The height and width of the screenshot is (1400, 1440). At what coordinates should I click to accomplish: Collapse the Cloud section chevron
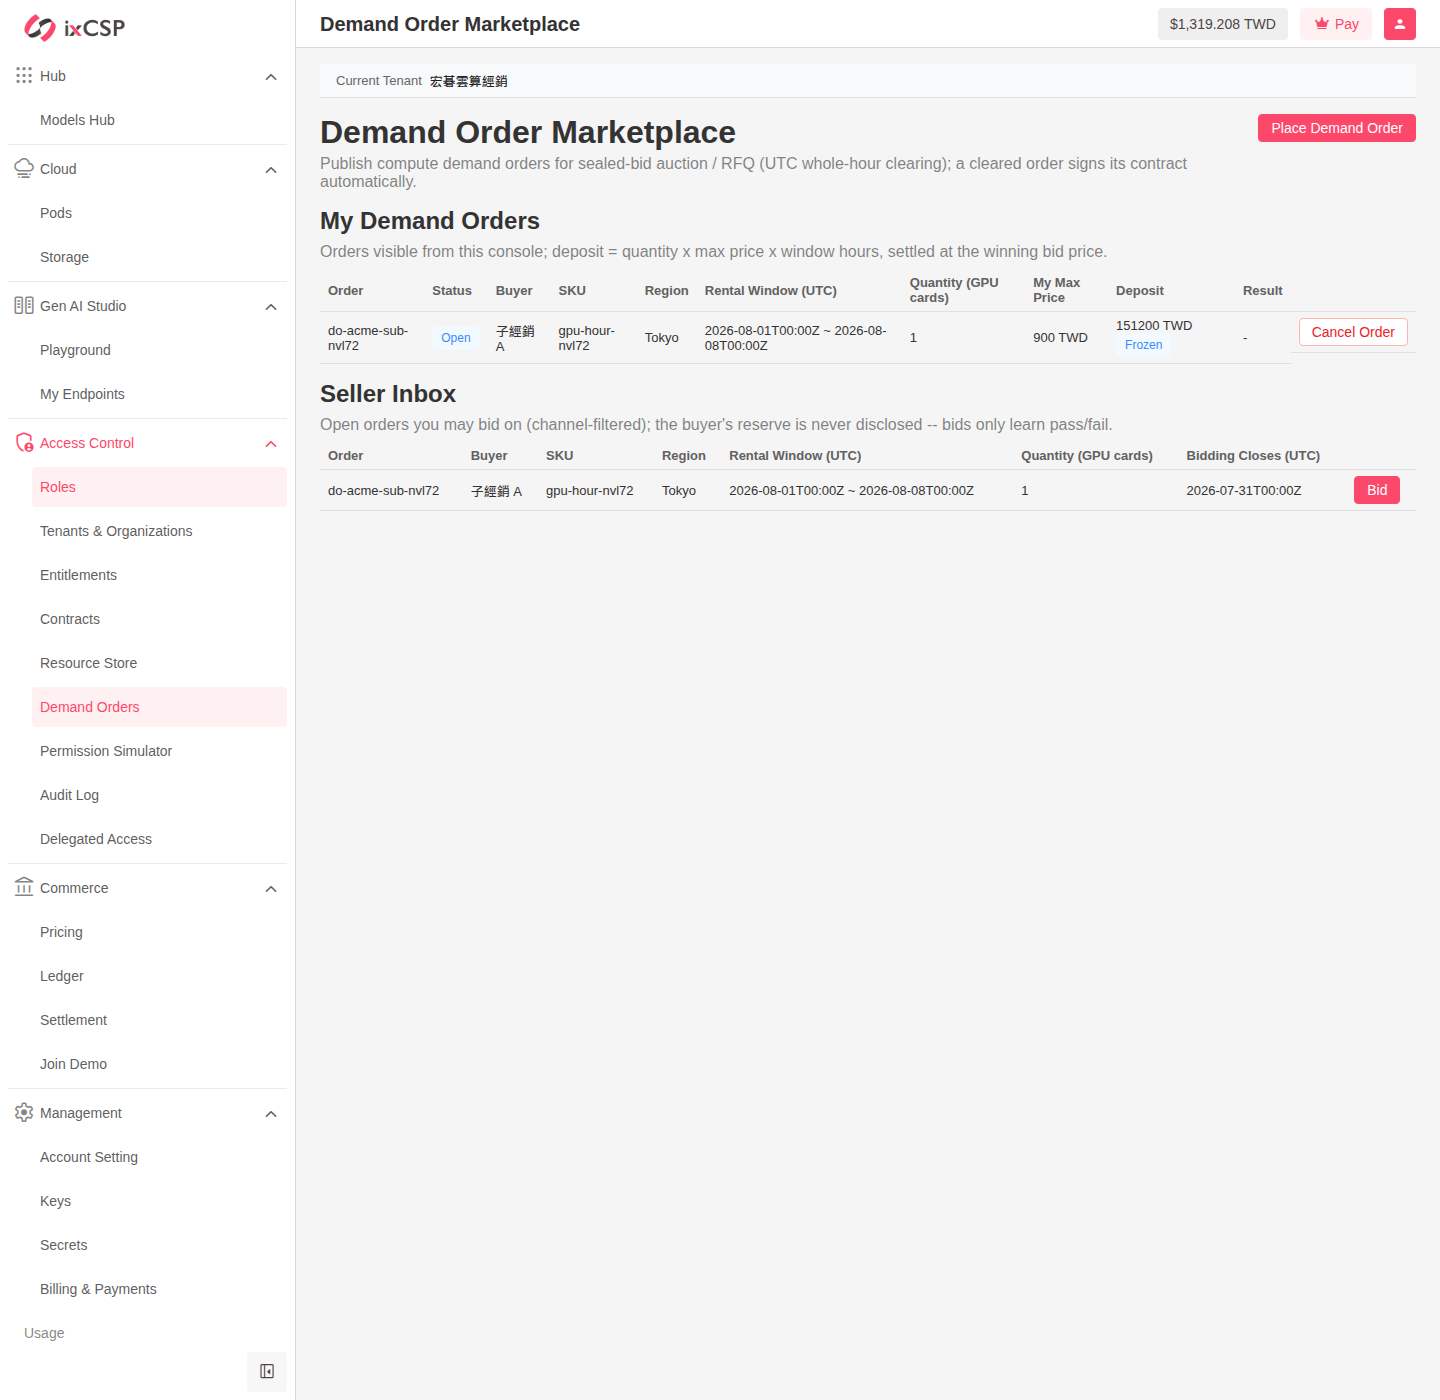[x=271, y=170]
